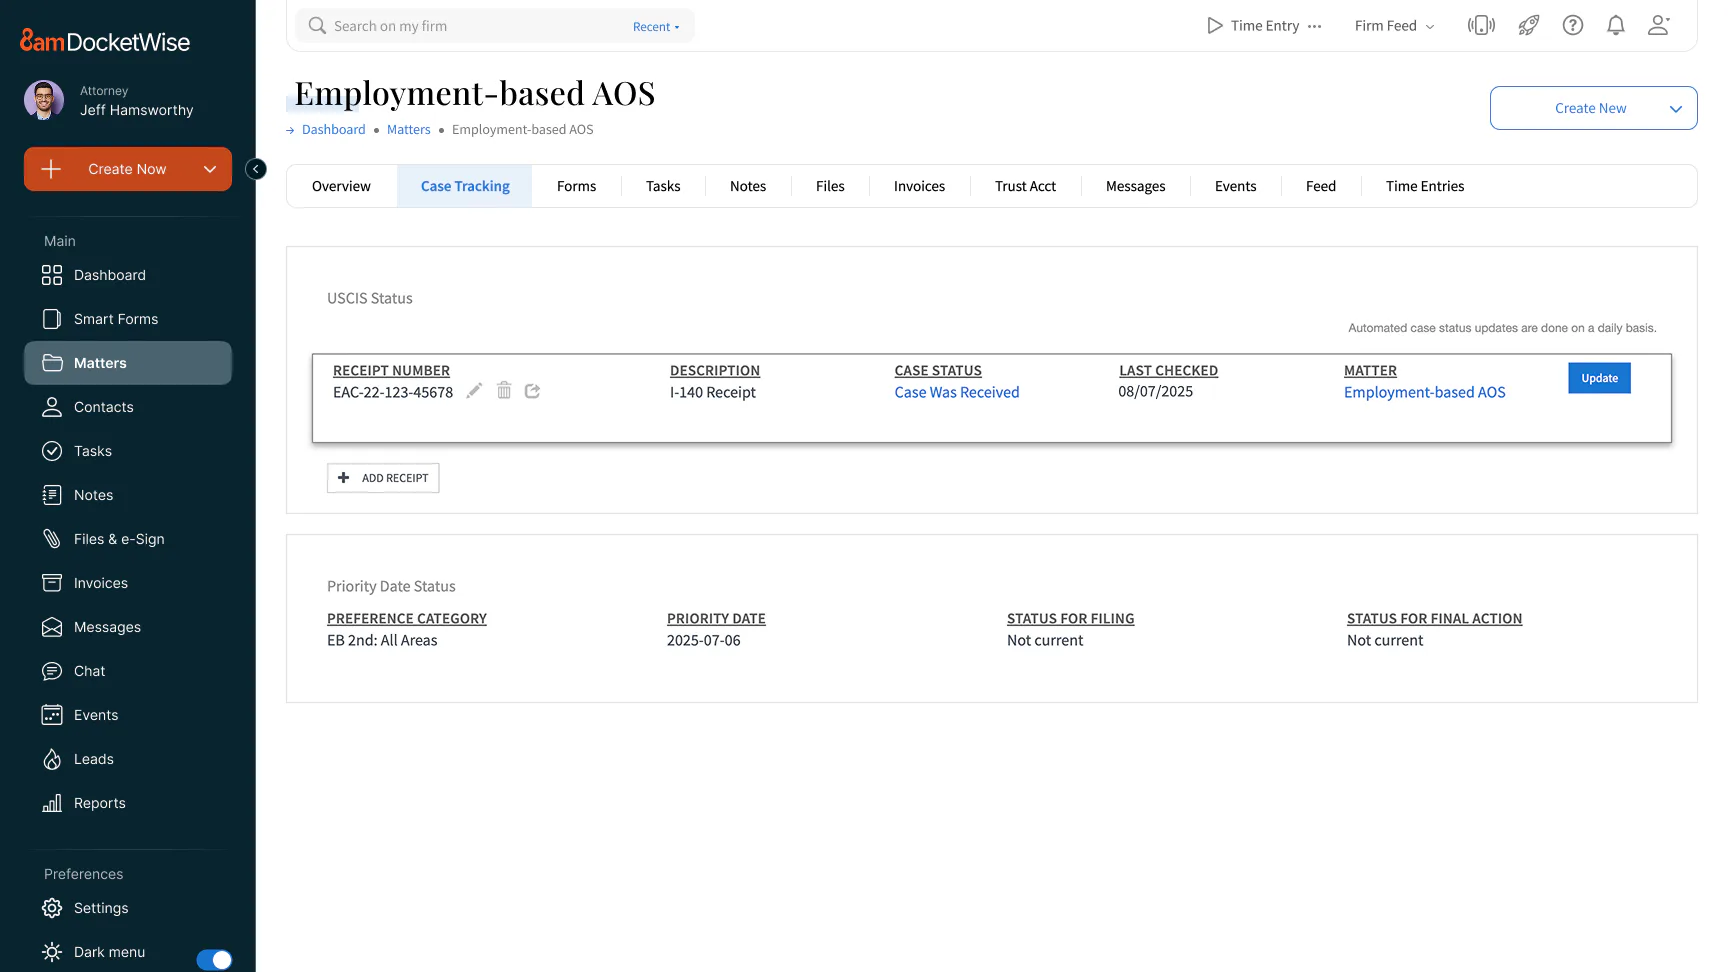This screenshot has width=1728, height=972.
Task: Expand the Create Now dropdown arrow
Action: [210, 169]
